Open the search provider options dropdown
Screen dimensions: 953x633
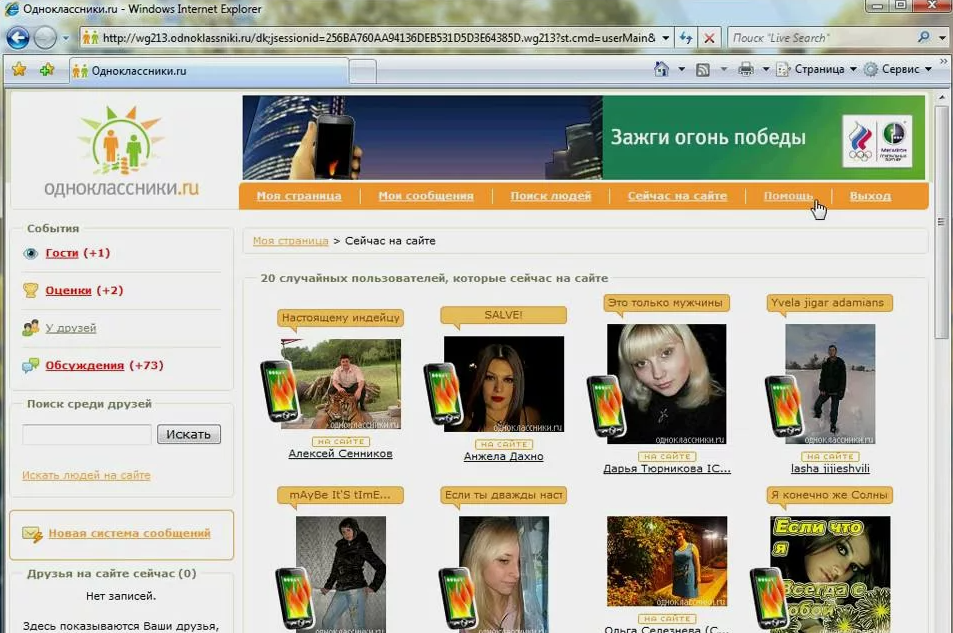pos(942,38)
